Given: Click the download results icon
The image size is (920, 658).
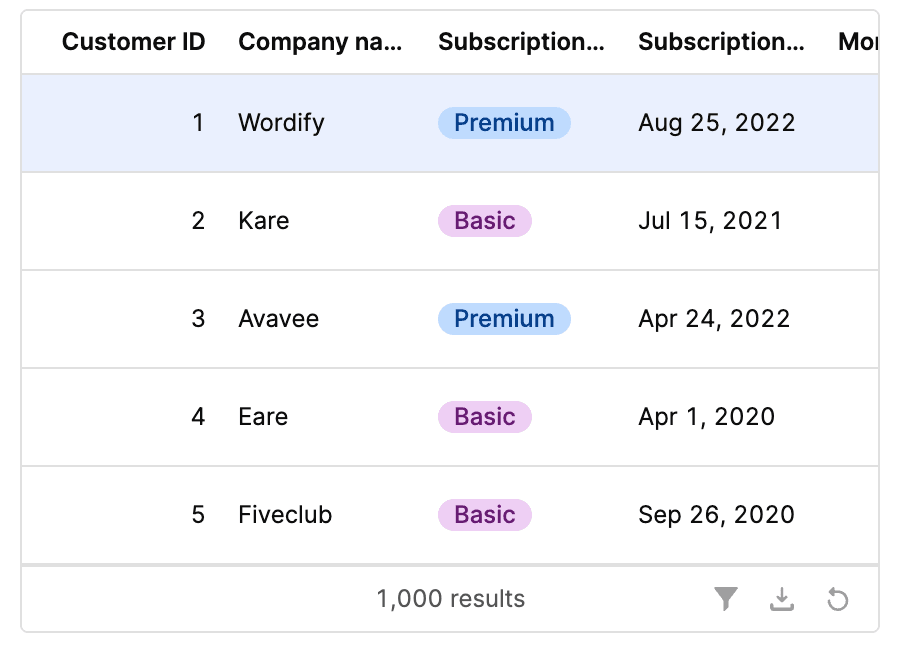Looking at the screenshot, I should pos(782,599).
